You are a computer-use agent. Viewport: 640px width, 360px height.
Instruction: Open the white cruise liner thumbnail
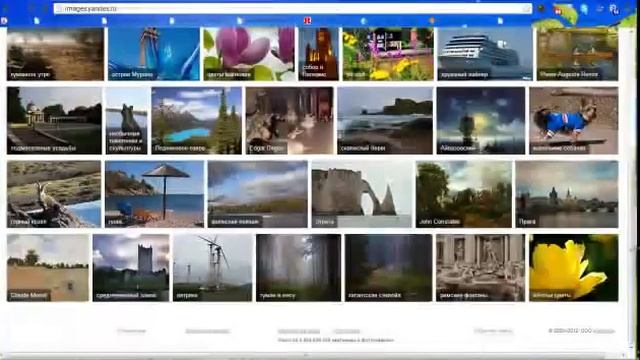point(485,54)
